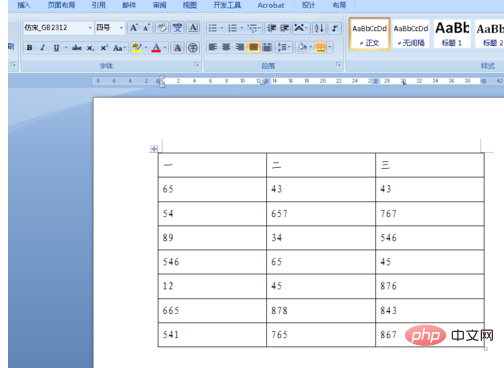Center the text

tap(226, 47)
